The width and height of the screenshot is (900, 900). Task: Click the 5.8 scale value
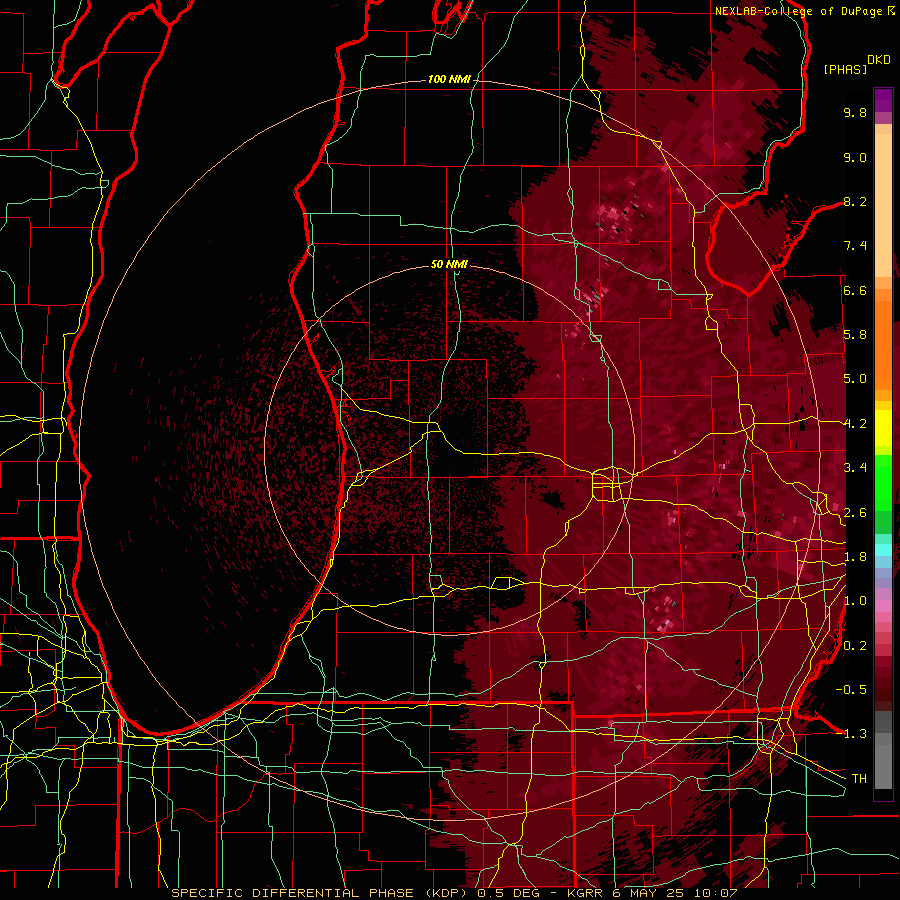pyautogui.click(x=855, y=335)
